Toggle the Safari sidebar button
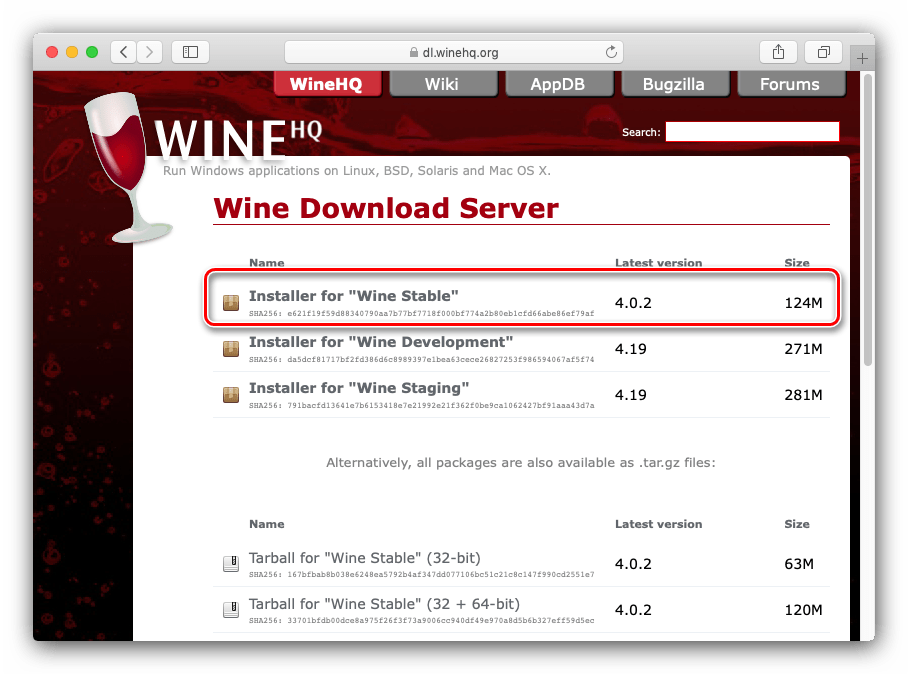 (x=189, y=52)
